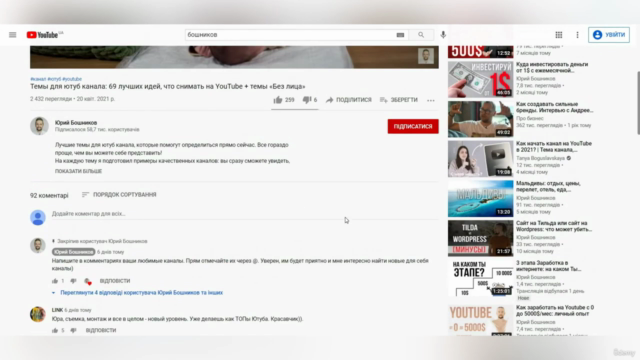
Task: Open Как создавать сильные бренды thumbnail
Action: pos(480,119)
